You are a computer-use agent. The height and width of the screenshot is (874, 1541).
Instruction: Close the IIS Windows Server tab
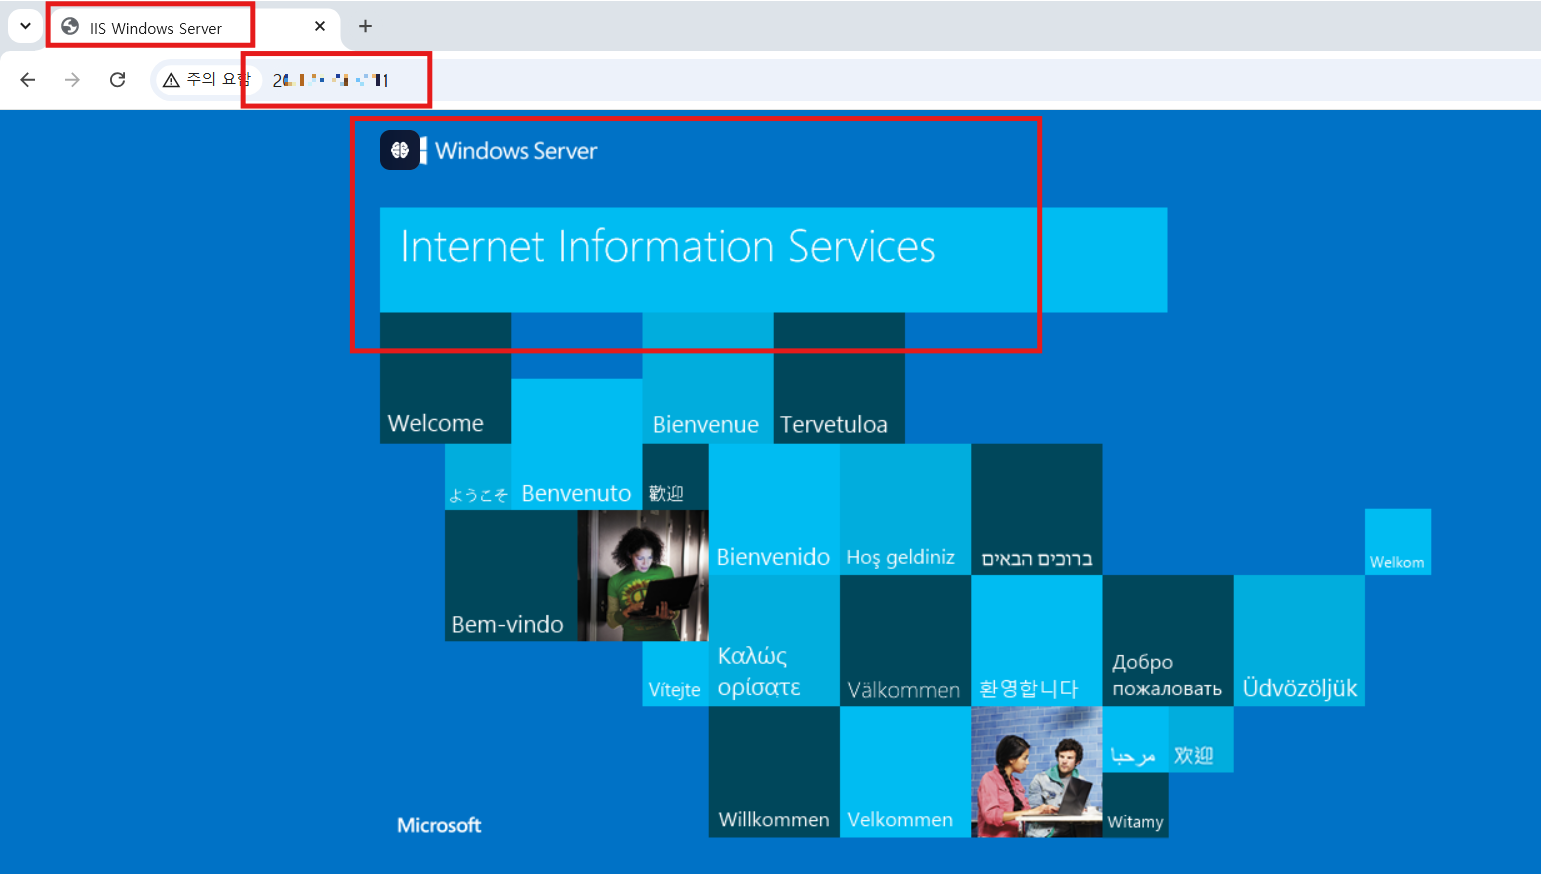pos(320,26)
